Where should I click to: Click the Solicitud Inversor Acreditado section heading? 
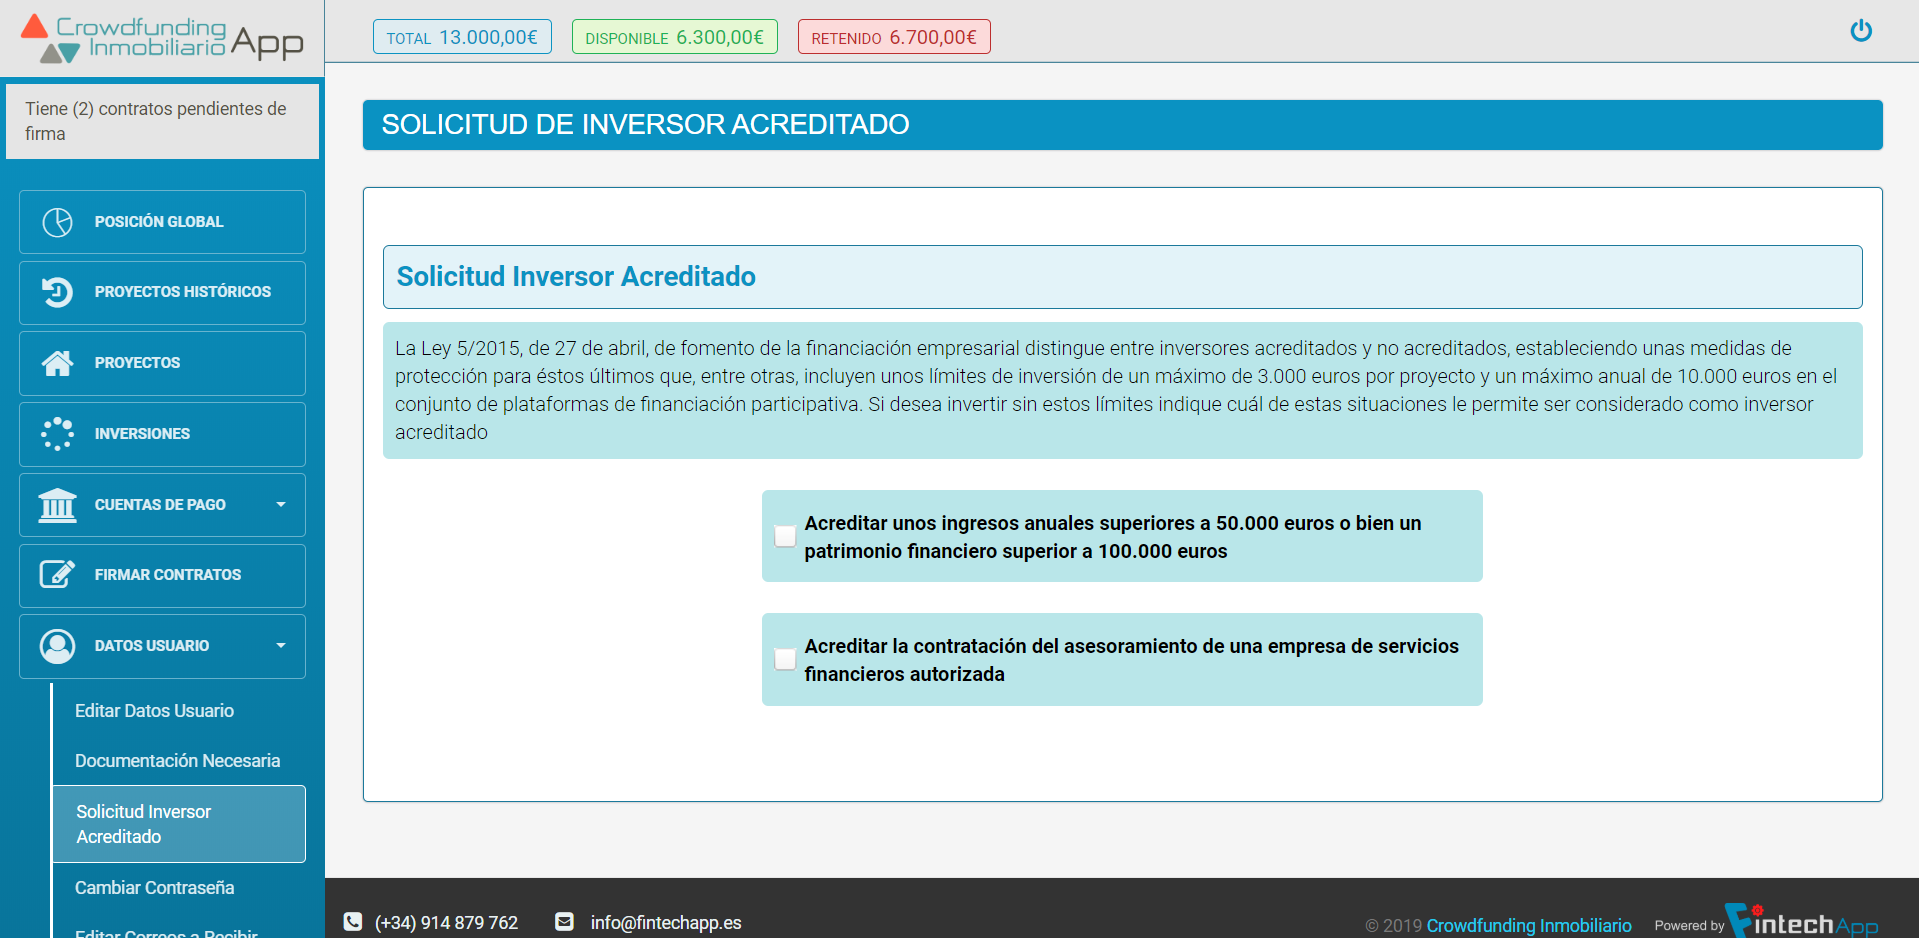click(x=576, y=276)
